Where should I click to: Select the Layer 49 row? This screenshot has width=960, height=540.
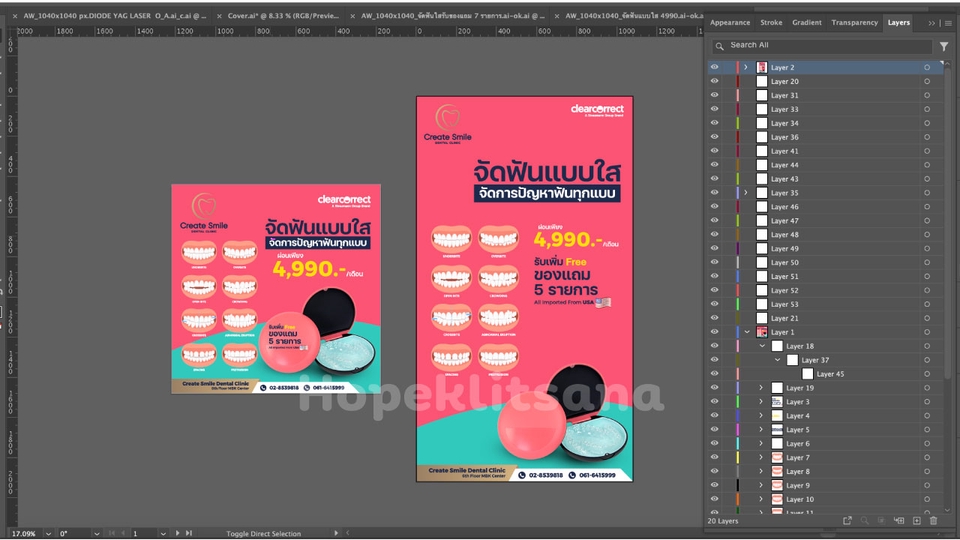click(825, 249)
